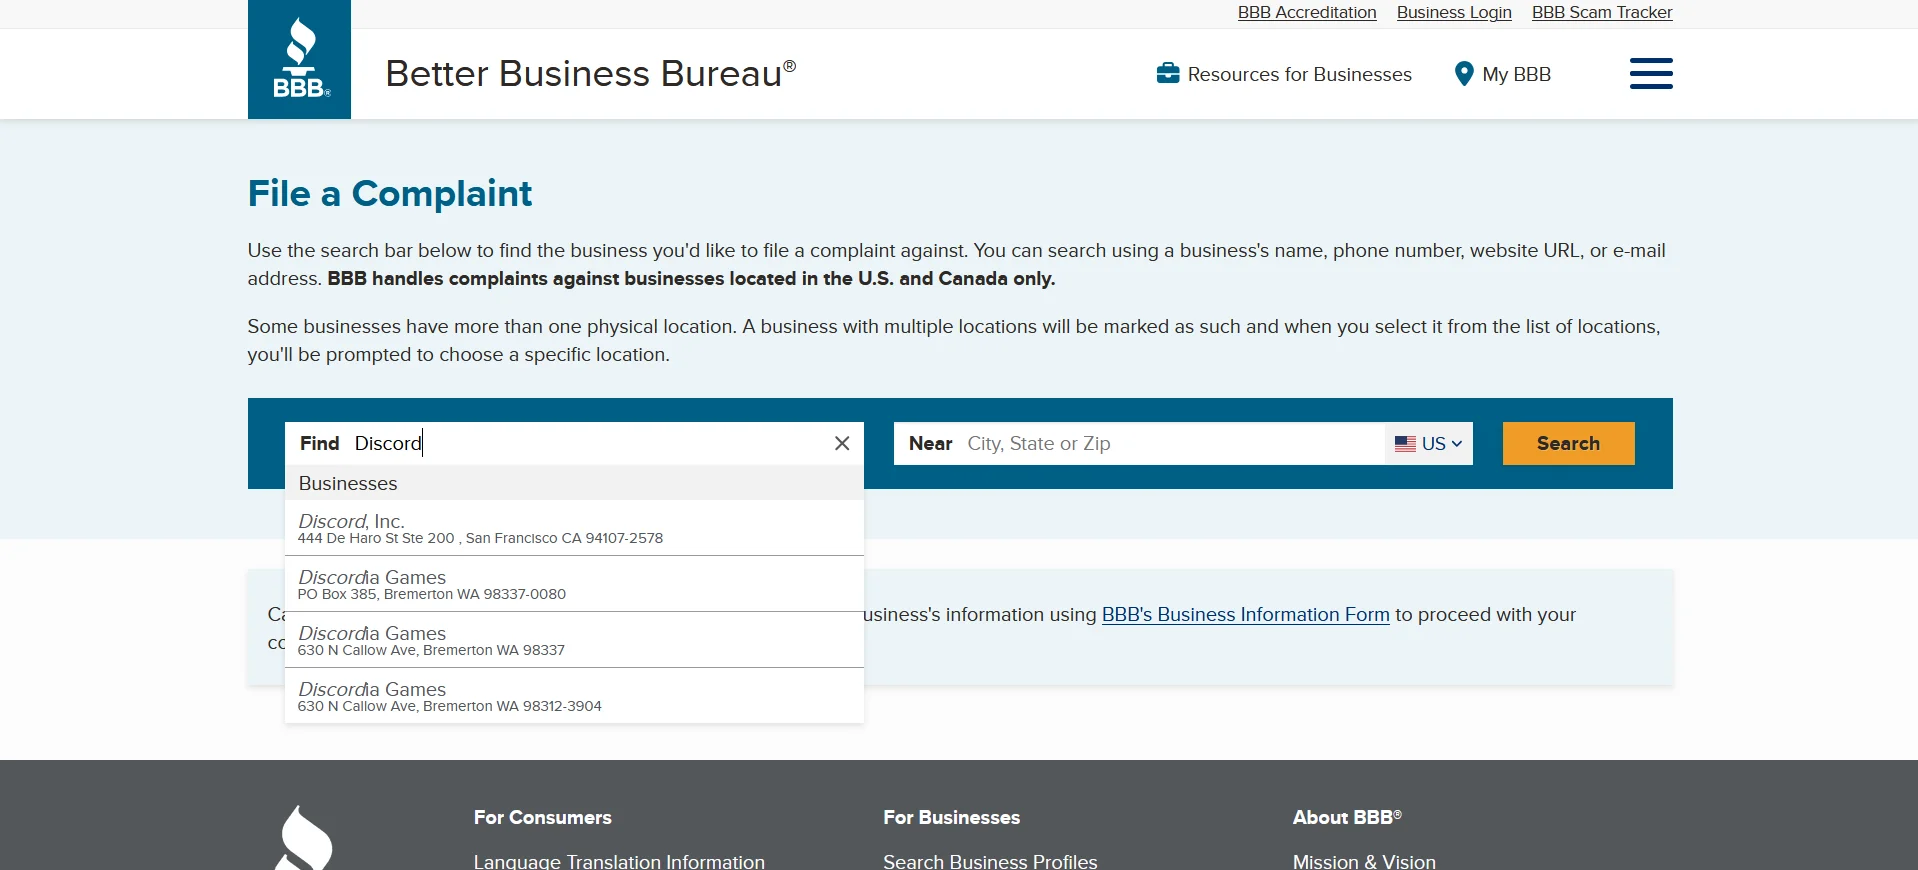
Task: Pick Discordia Games with zip 98312-3904
Action: pyautogui.click(x=574, y=696)
